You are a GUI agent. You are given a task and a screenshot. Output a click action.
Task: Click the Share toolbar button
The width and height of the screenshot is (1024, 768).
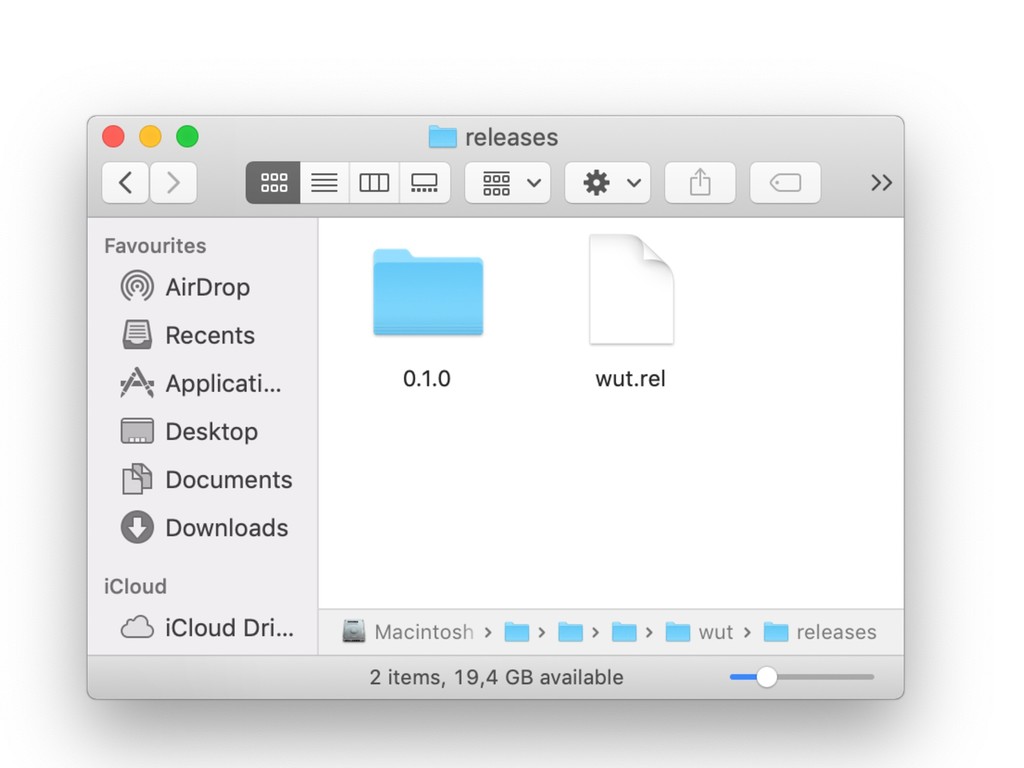pos(700,183)
